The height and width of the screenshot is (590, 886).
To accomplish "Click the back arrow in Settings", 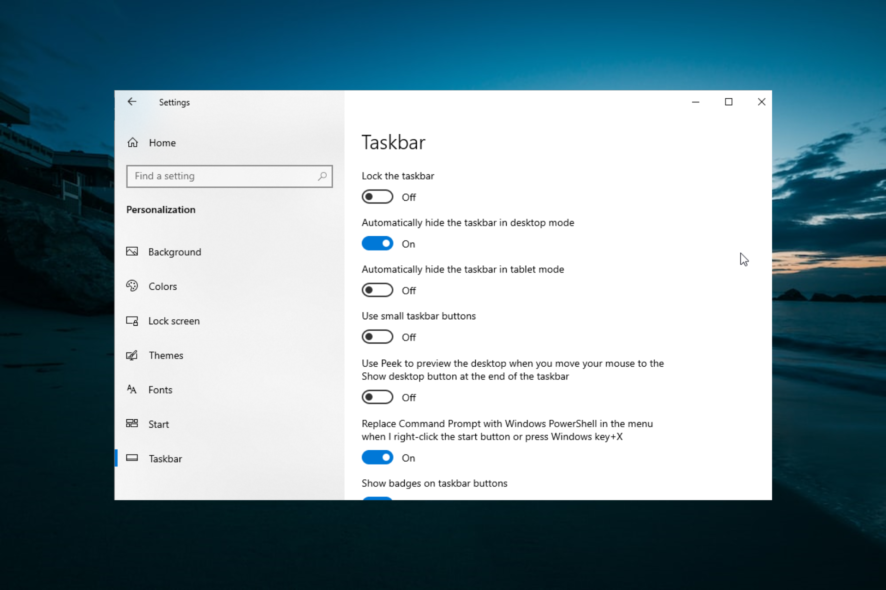I will 132,102.
